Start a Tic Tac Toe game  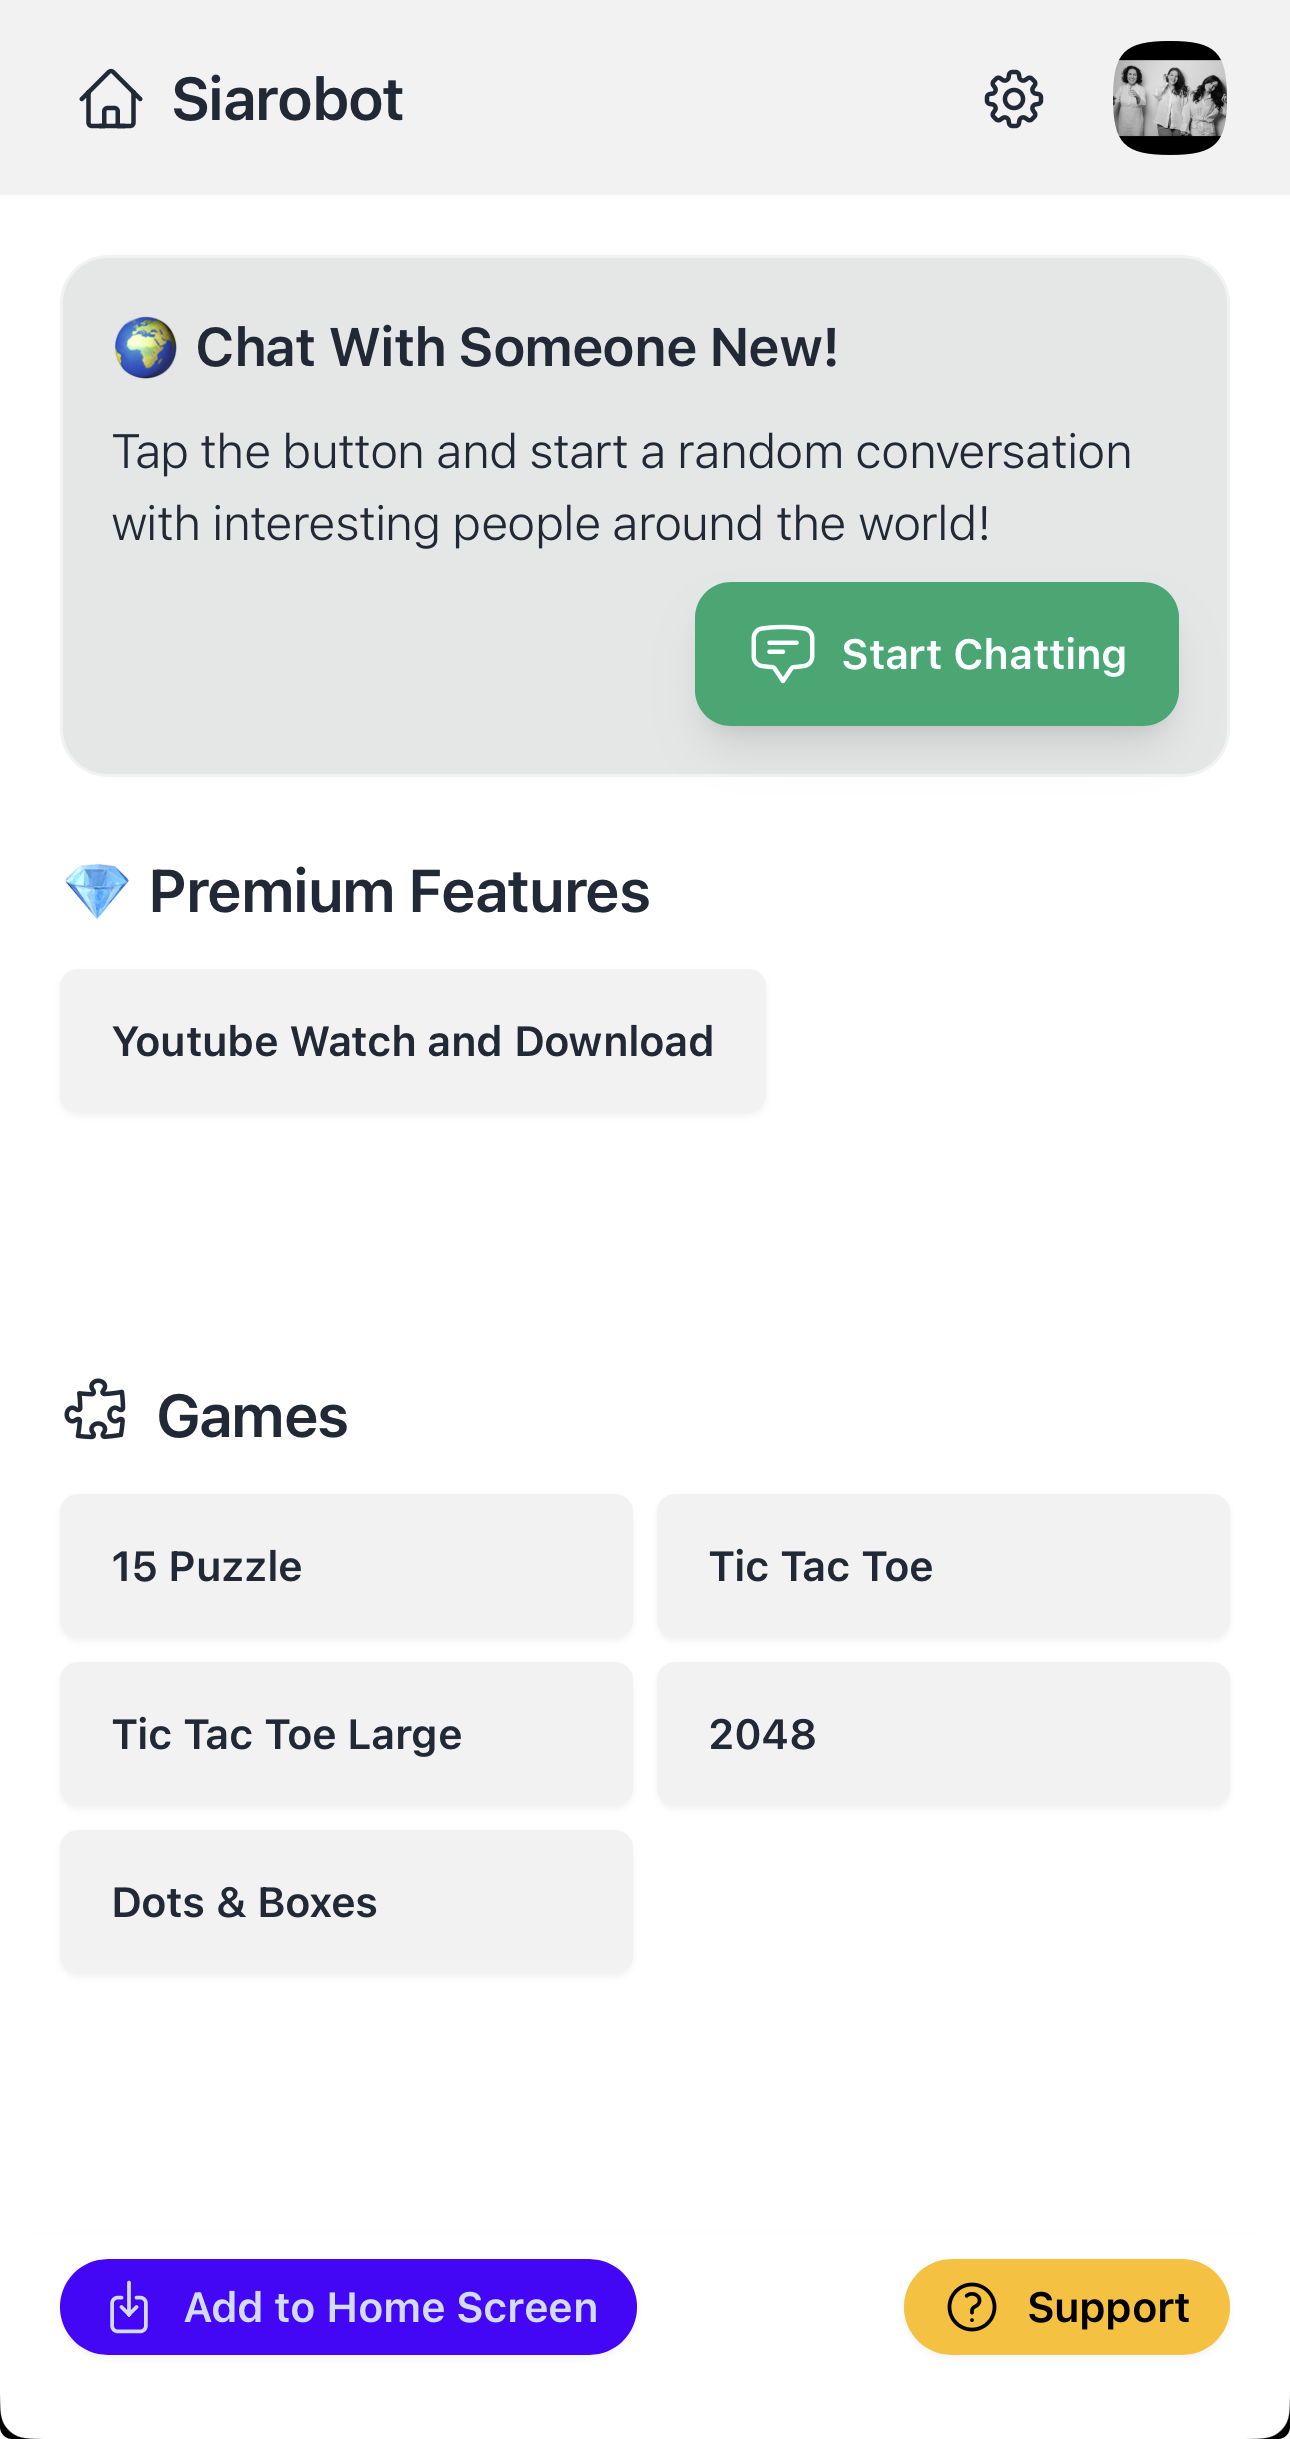(944, 1566)
